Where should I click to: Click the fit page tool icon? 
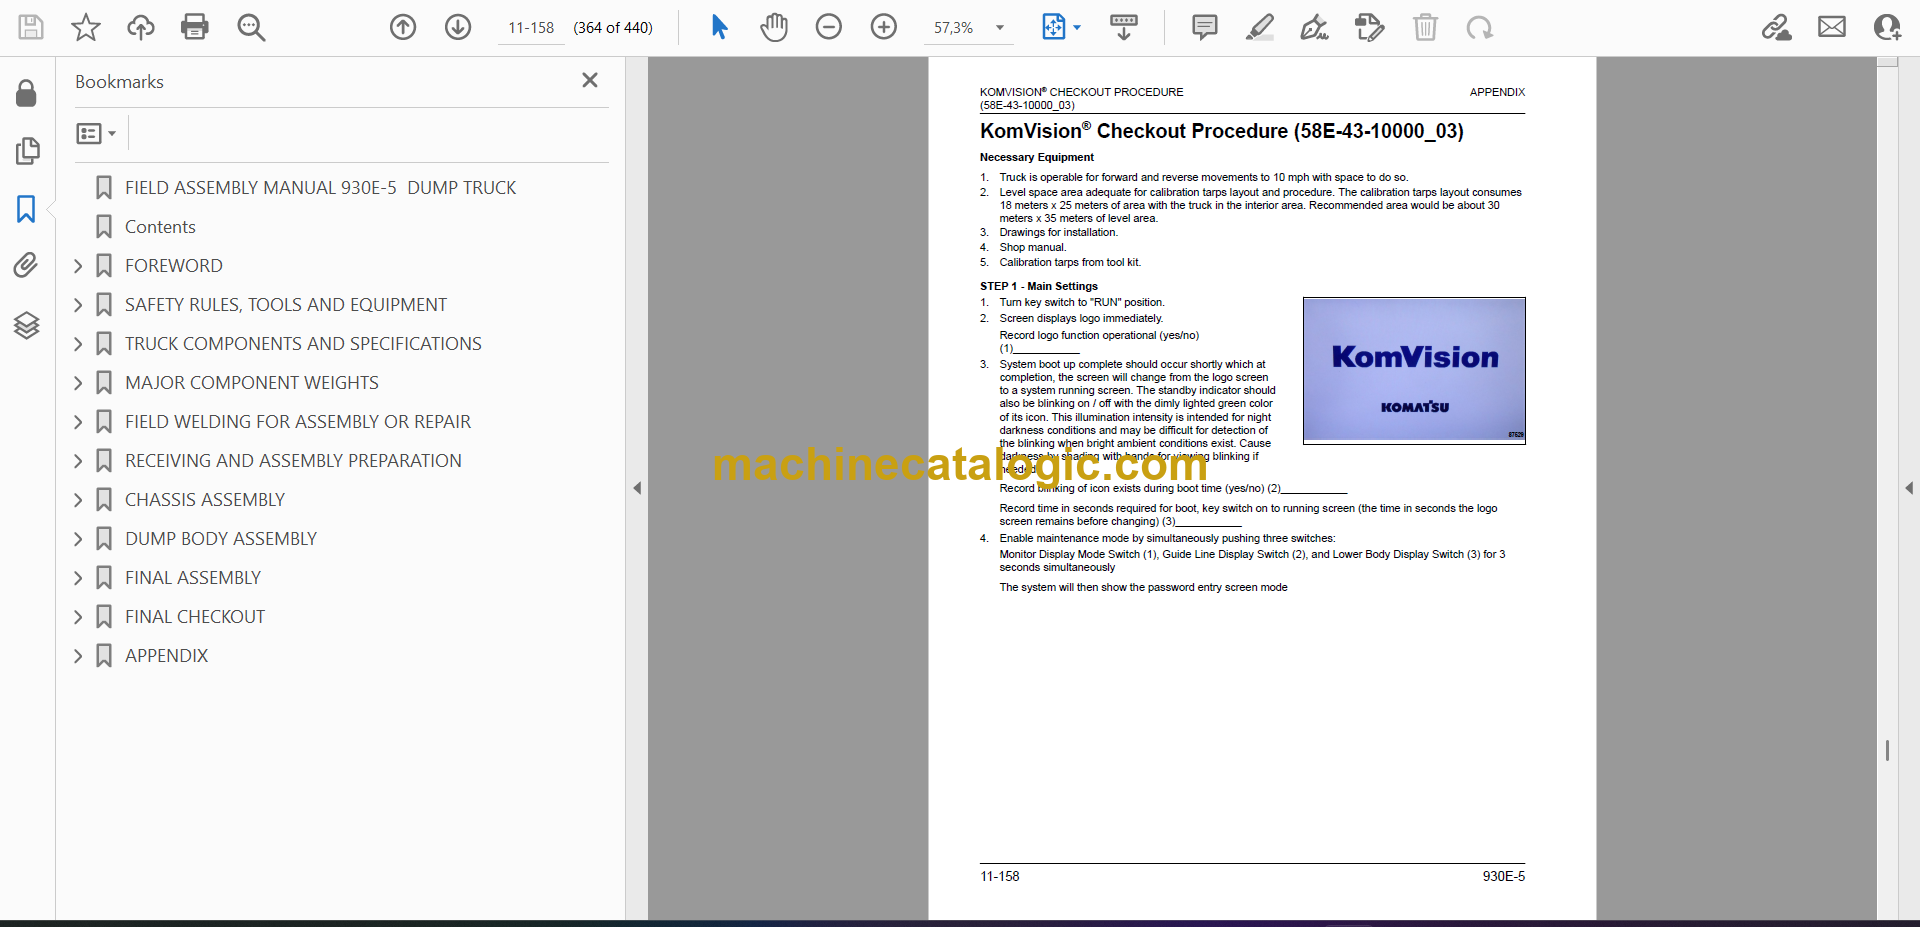point(1053,27)
